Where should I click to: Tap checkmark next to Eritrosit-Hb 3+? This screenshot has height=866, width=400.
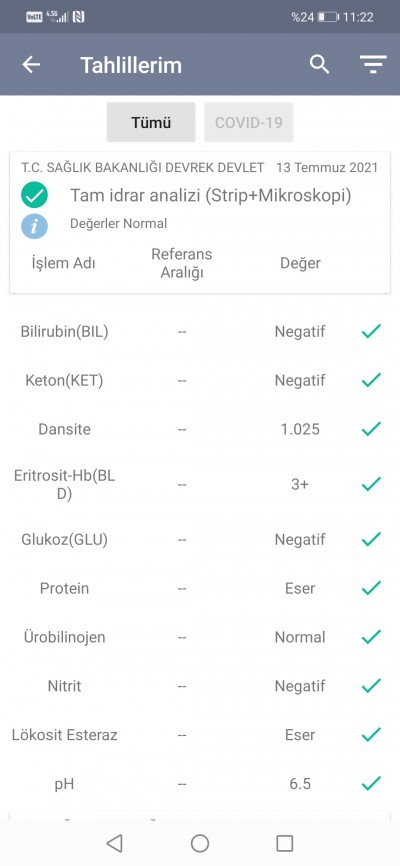tap(371, 484)
